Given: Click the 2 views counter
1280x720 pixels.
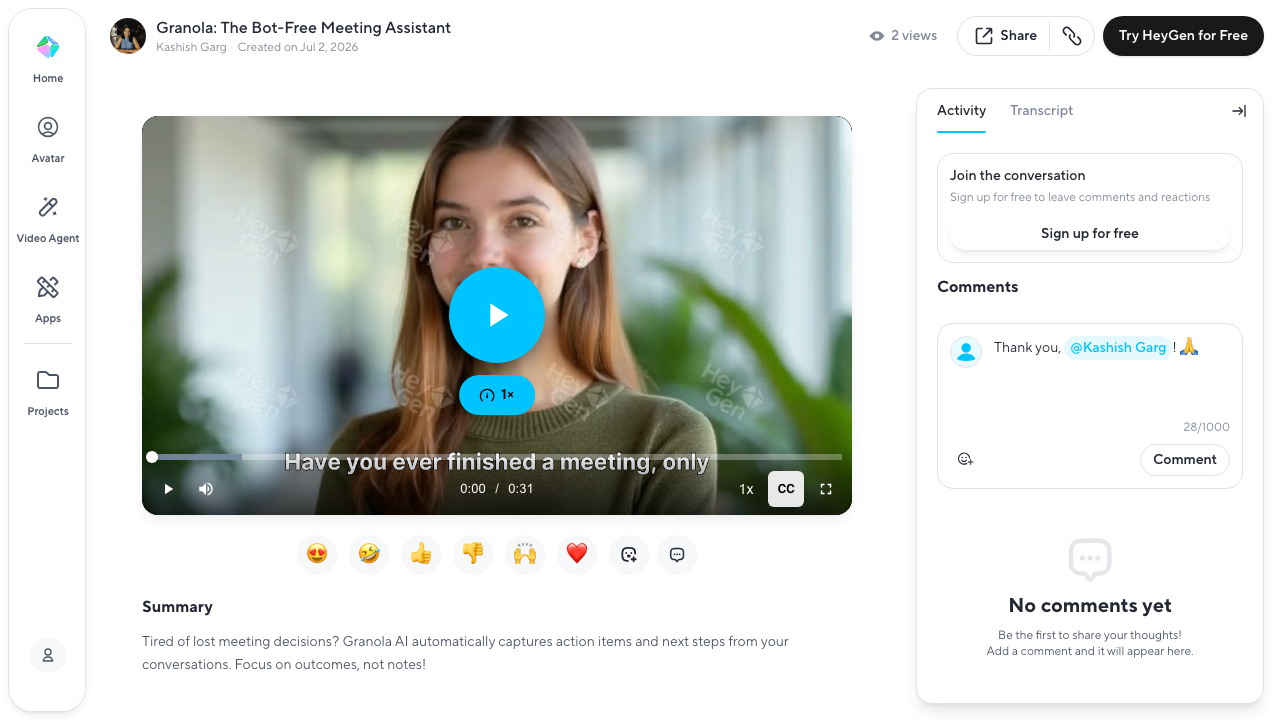Looking at the screenshot, I should click(903, 36).
